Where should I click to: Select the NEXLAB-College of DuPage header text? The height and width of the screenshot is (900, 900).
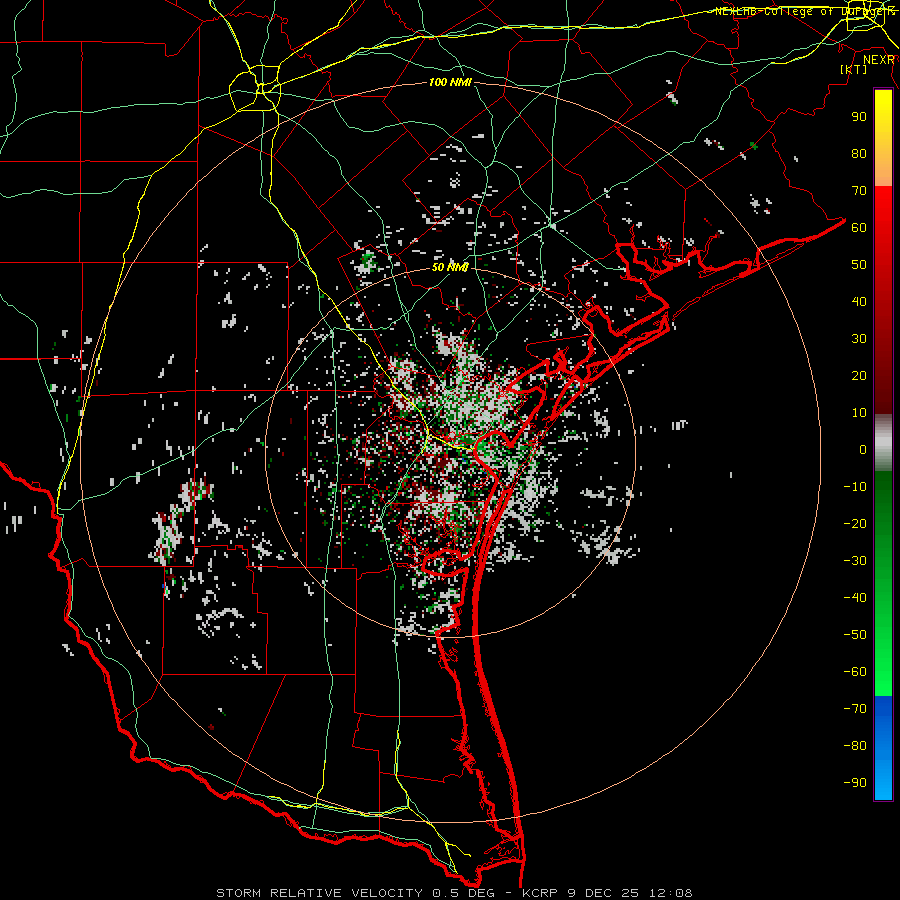[805, 11]
